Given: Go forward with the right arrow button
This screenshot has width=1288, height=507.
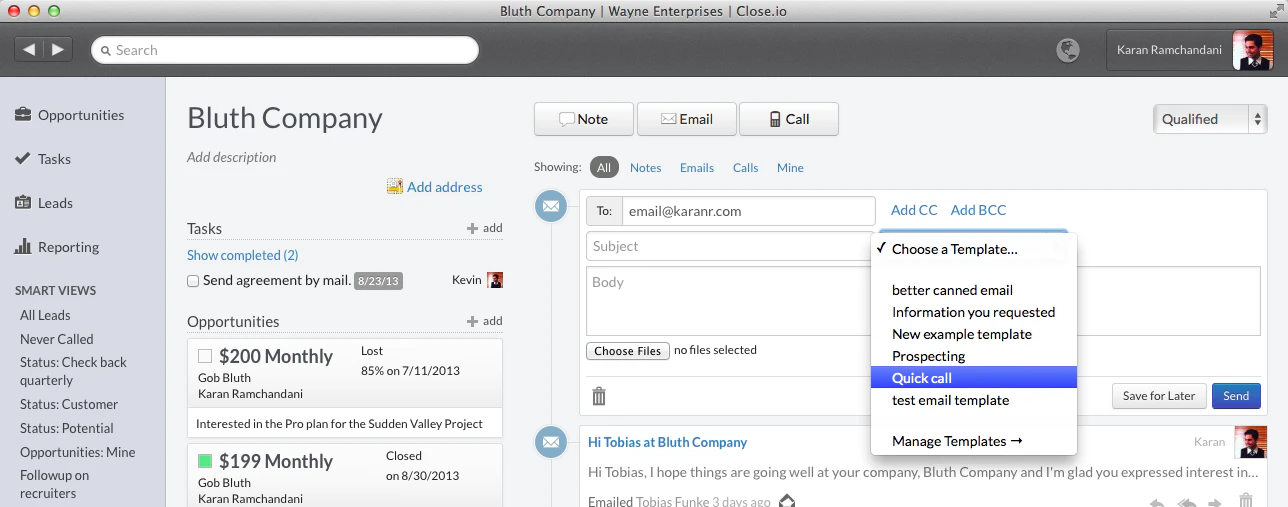Looking at the screenshot, I should click(x=58, y=49).
